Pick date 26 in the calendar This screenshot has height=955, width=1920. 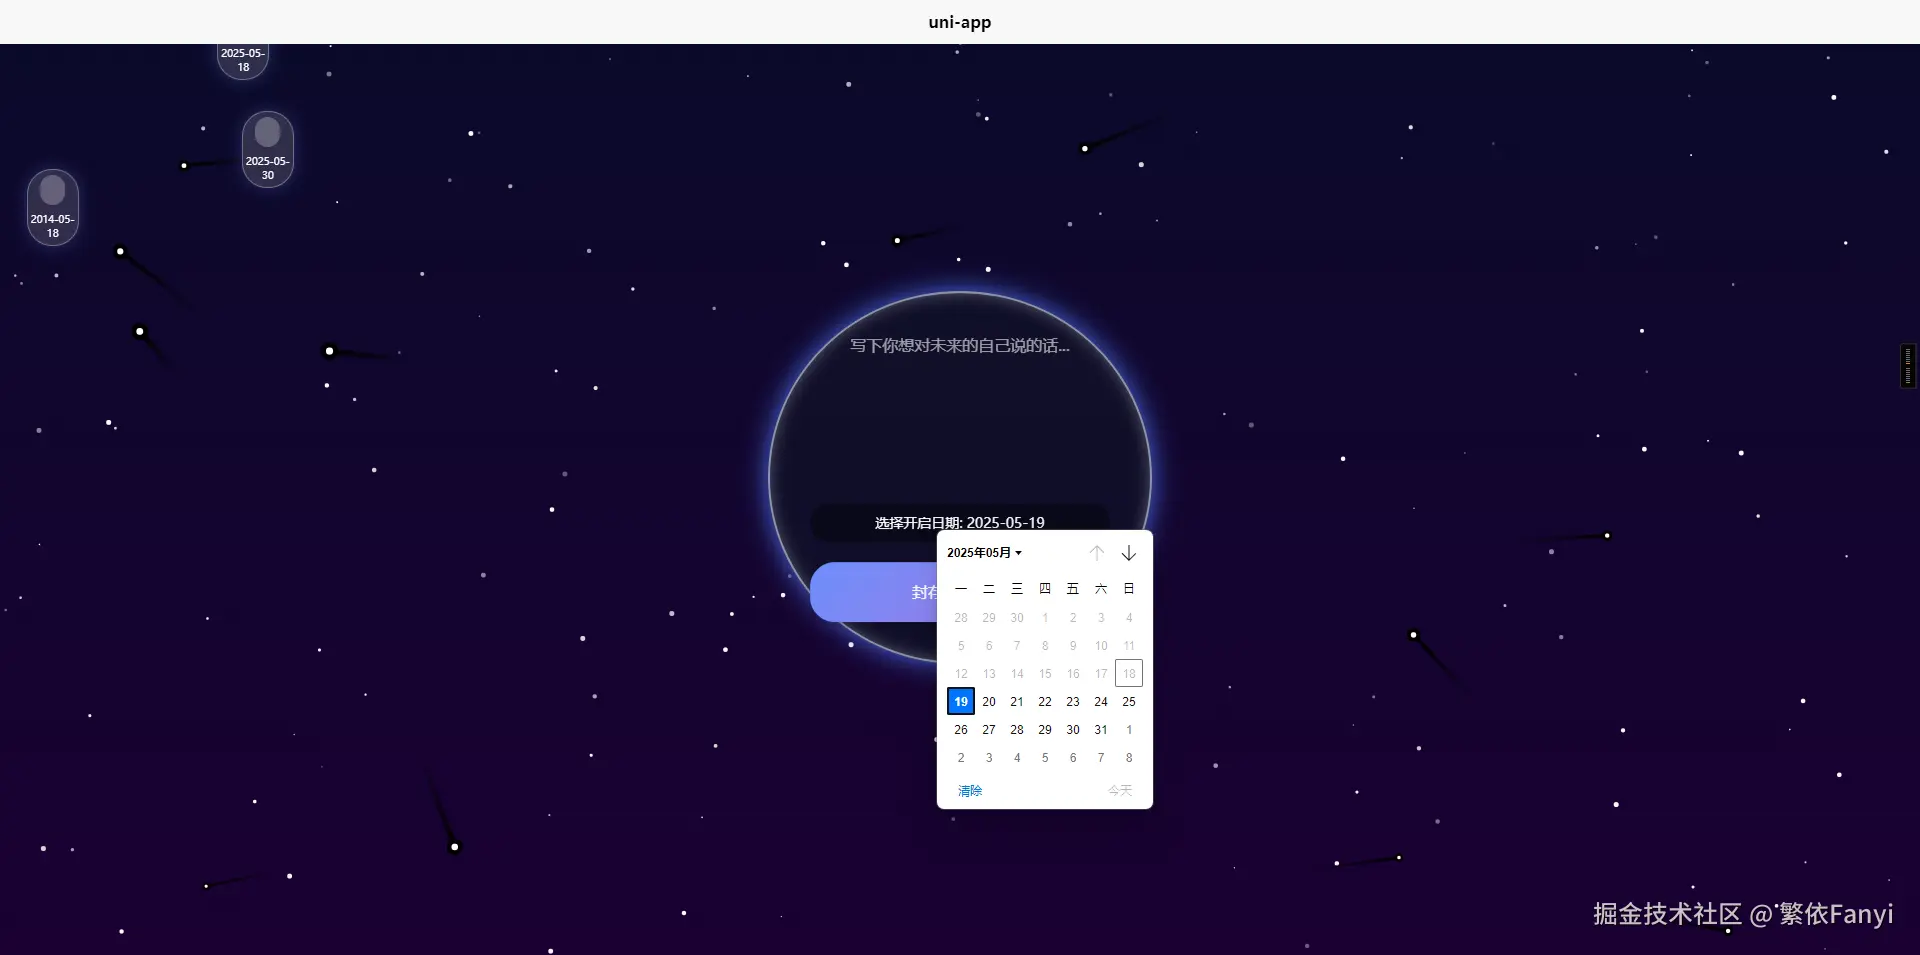961,730
